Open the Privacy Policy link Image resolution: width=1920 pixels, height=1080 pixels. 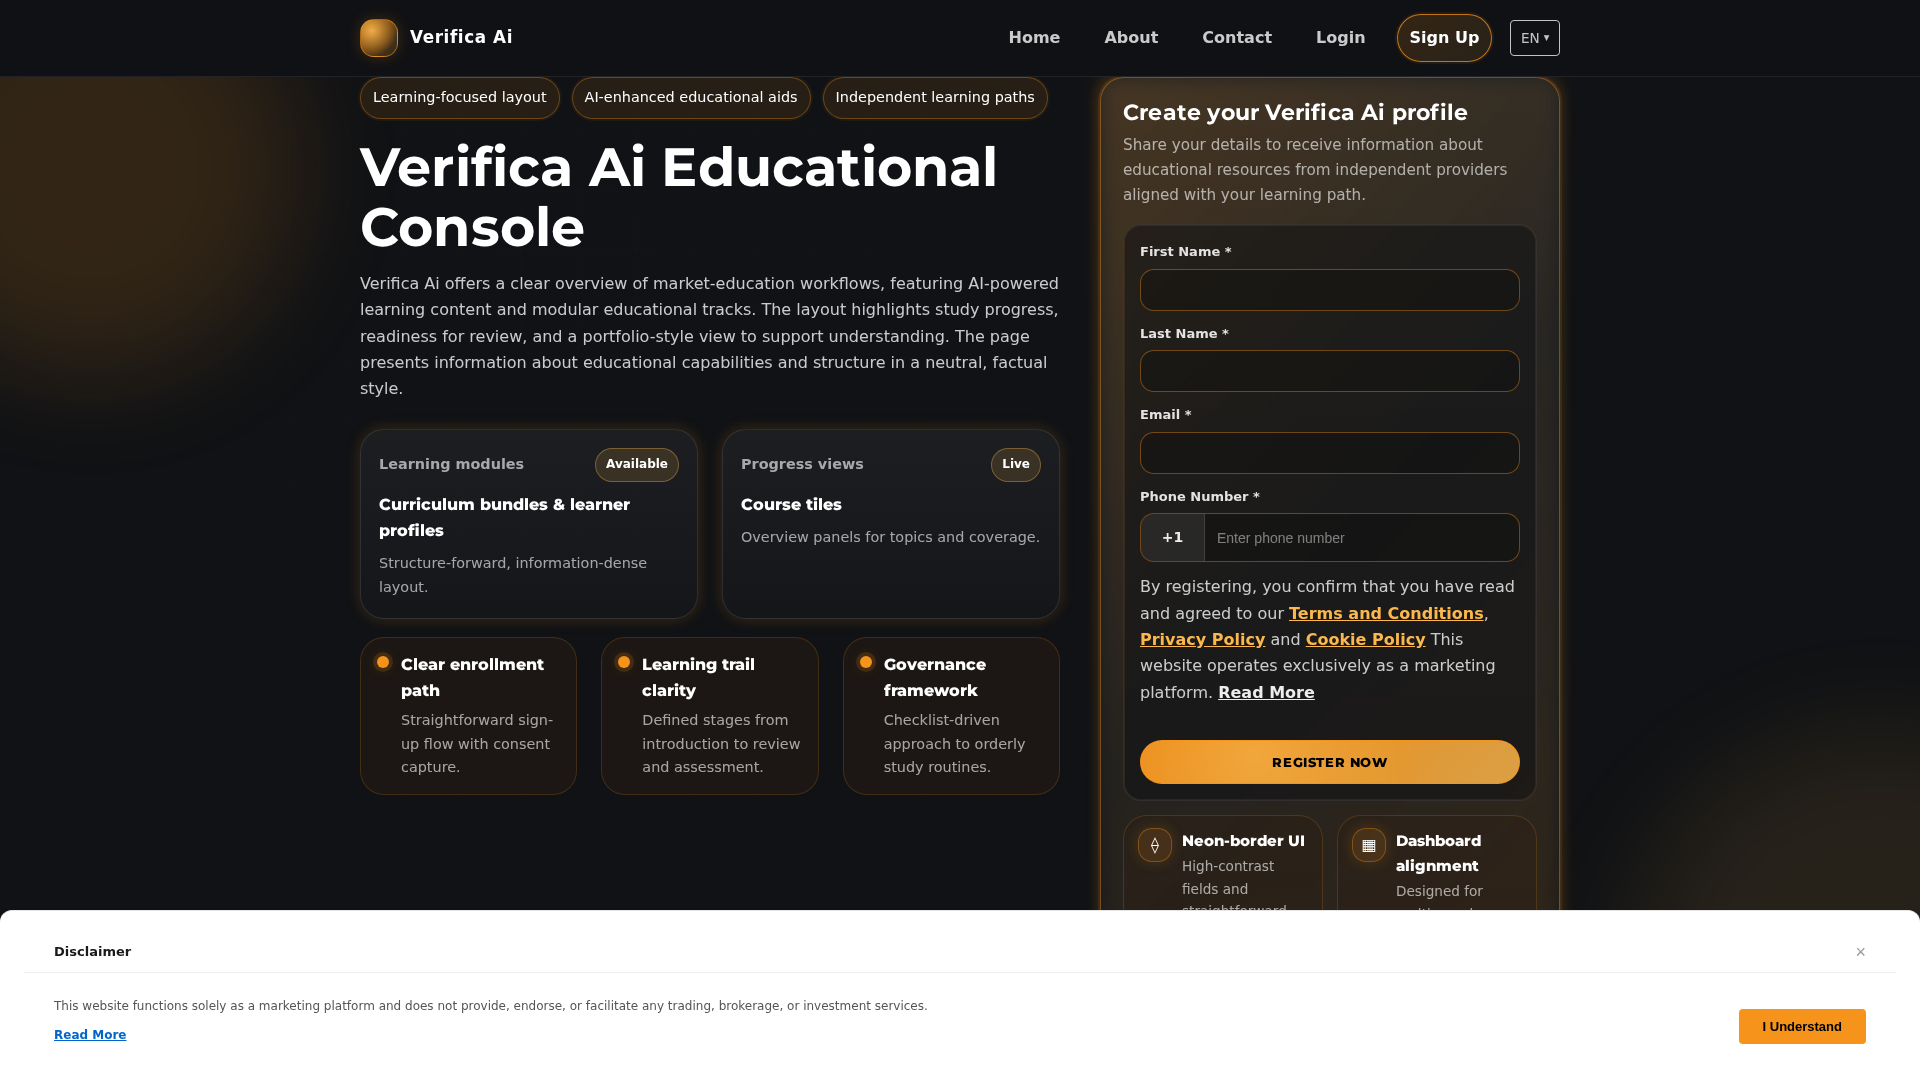point(1202,640)
